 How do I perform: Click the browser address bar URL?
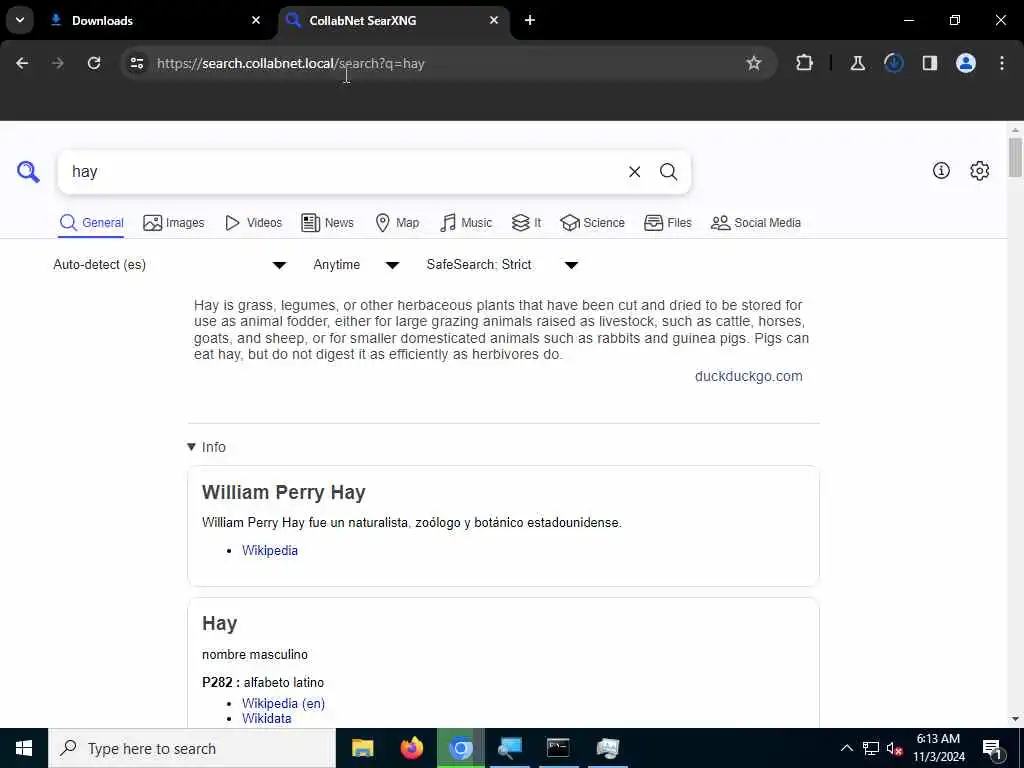pos(291,63)
